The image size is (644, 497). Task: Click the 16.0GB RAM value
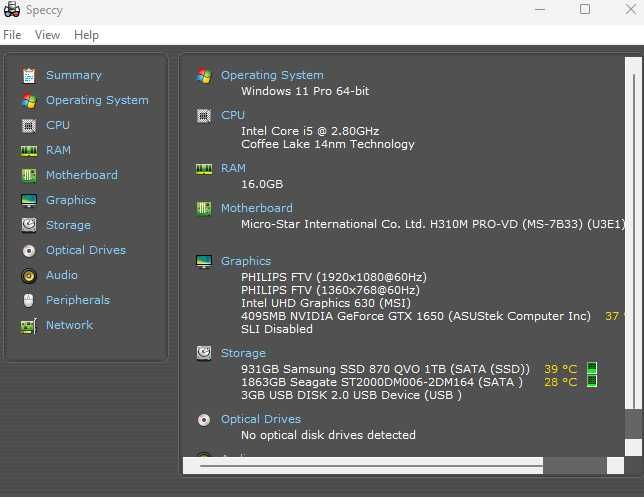[262, 184]
